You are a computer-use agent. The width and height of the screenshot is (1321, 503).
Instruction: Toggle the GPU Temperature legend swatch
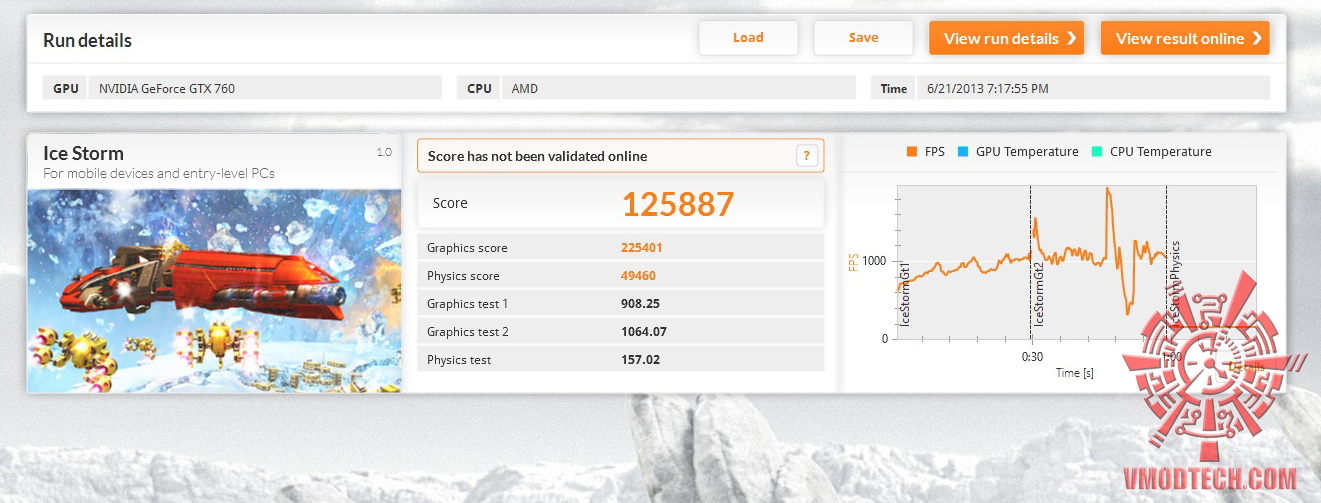pos(963,152)
